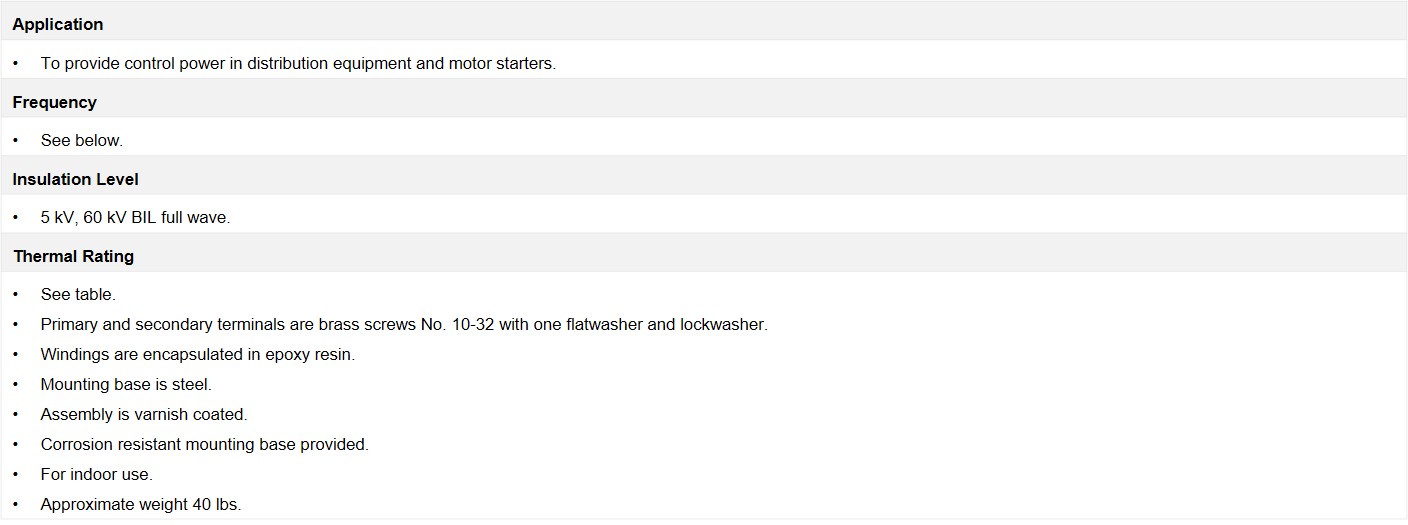
Task: Click the Insulation Level heading
Action: tap(75, 179)
